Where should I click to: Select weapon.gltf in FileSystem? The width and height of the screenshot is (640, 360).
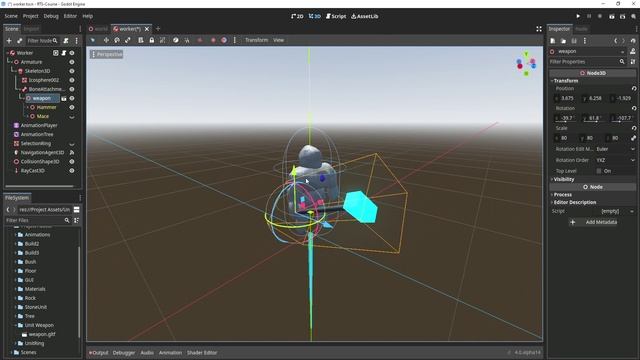point(41,334)
